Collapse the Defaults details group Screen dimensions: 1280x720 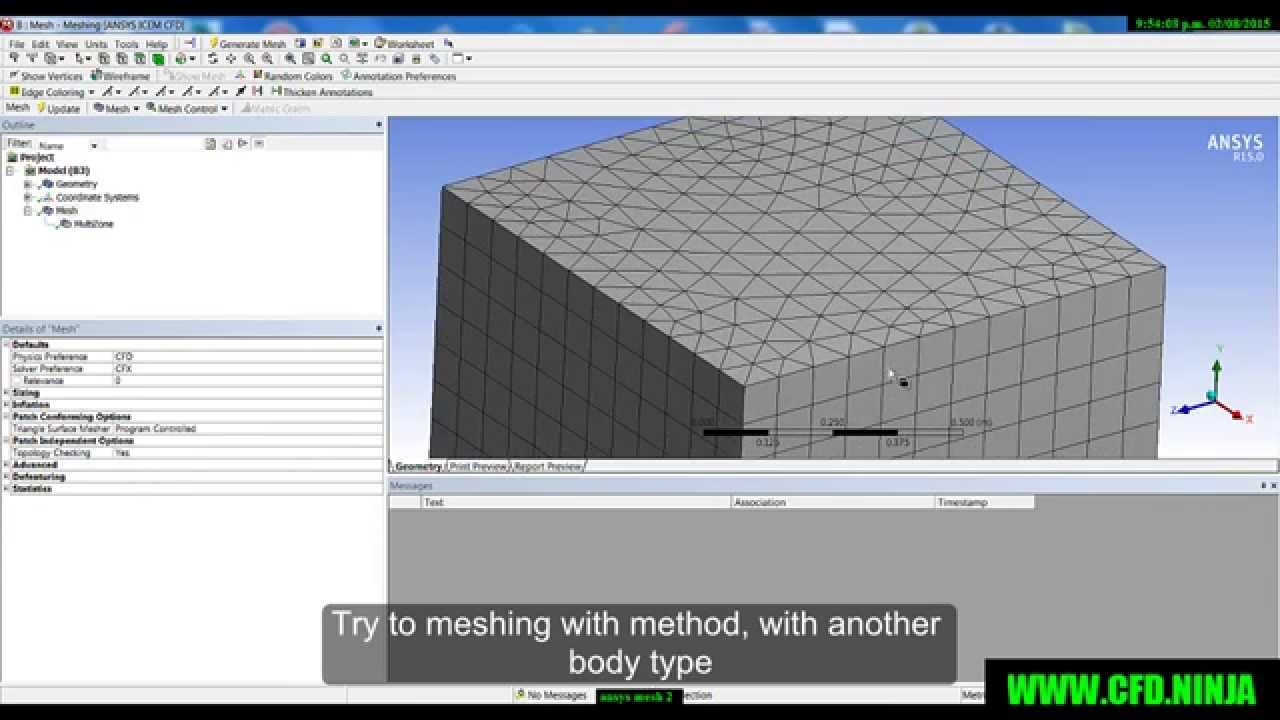tap(6, 345)
